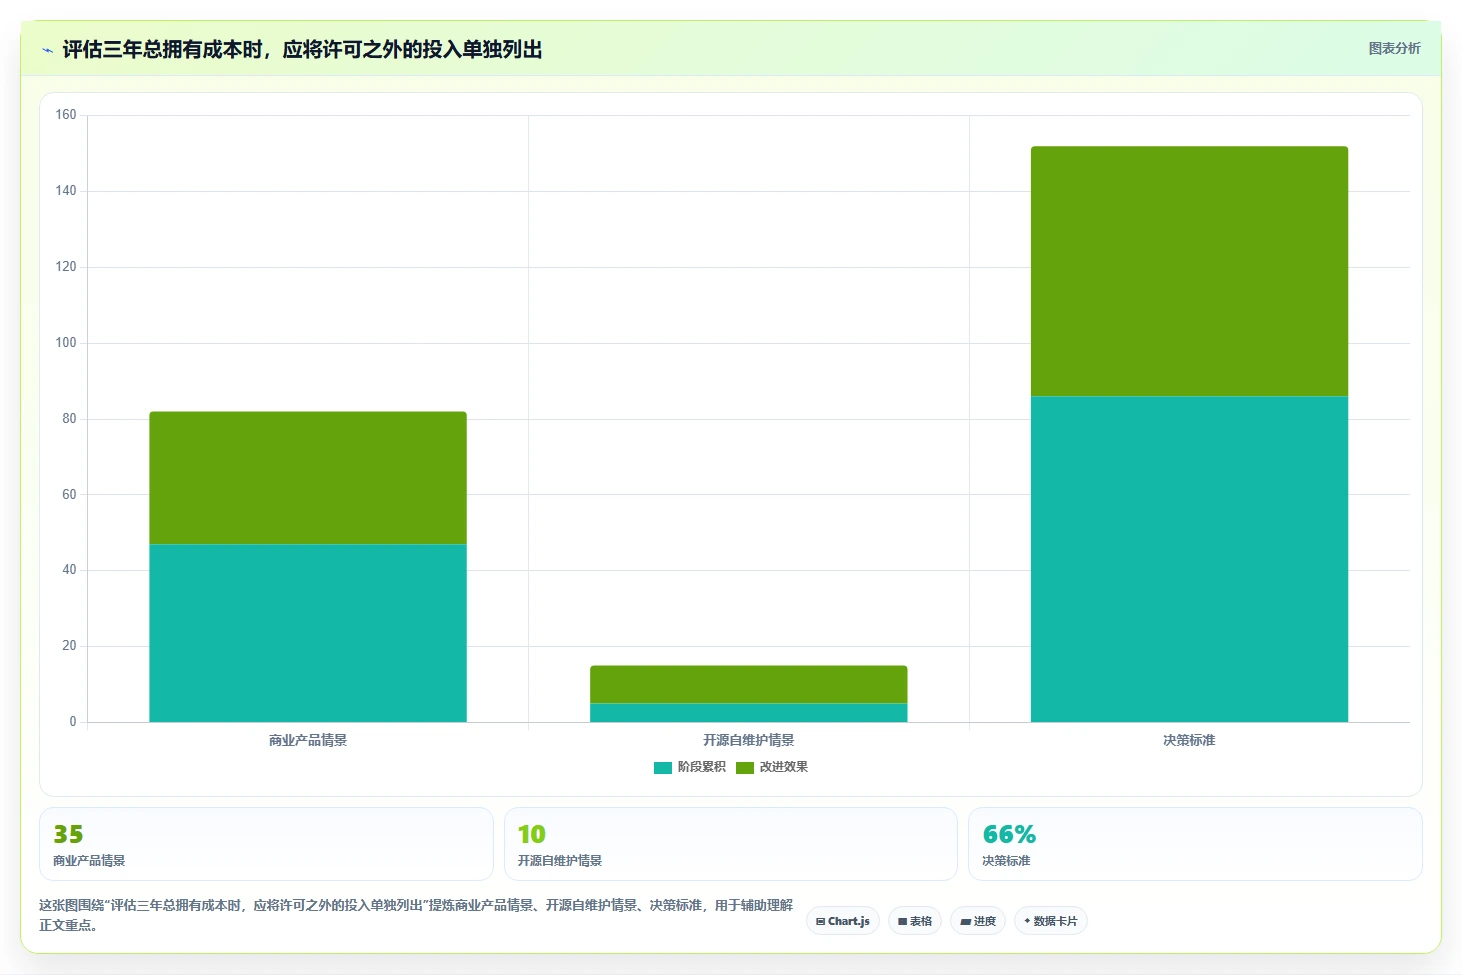Click the 表格 tag
Viewport: 1462px width, 975px height.
[x=915, y=921]
